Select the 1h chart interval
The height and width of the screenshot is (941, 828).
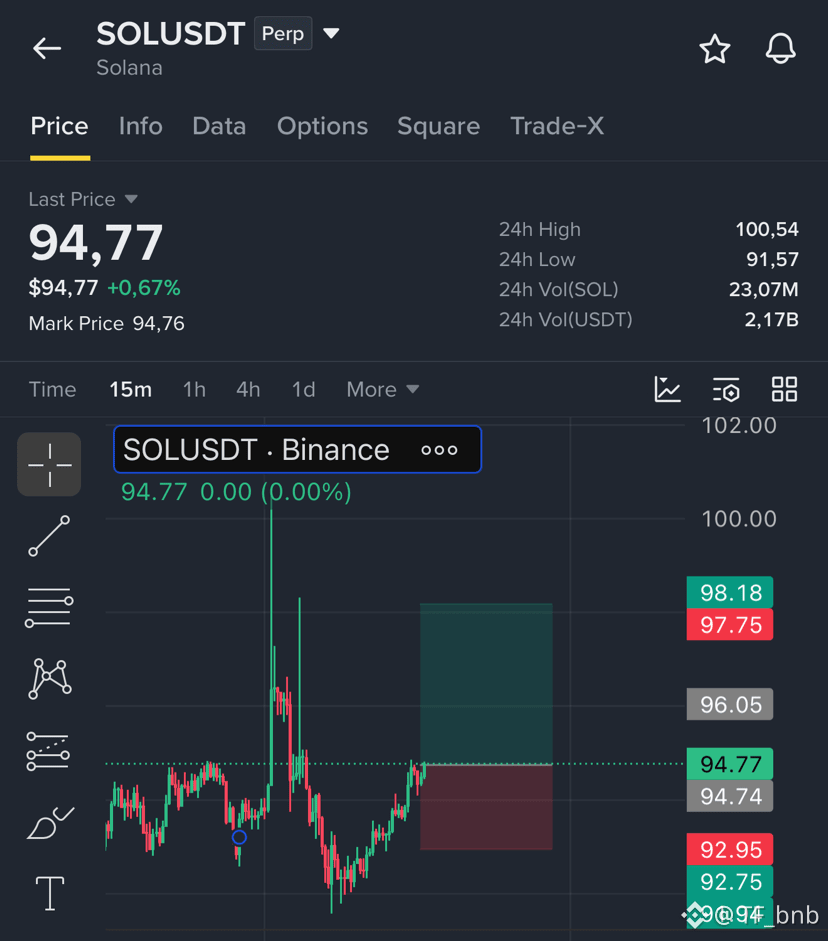(x=194, y=389)
